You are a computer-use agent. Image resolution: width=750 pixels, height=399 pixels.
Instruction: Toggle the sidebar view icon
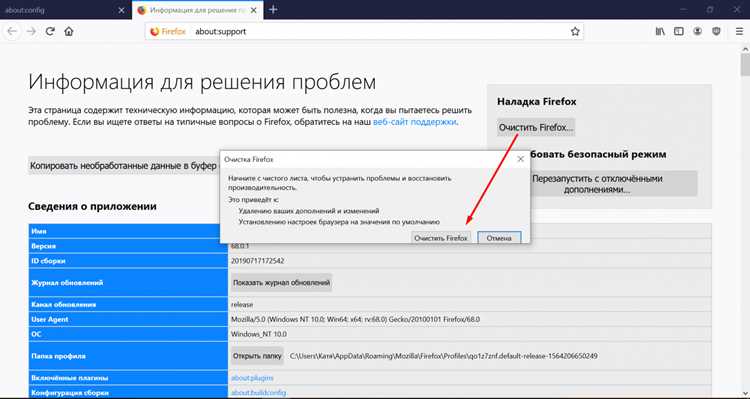679,32
